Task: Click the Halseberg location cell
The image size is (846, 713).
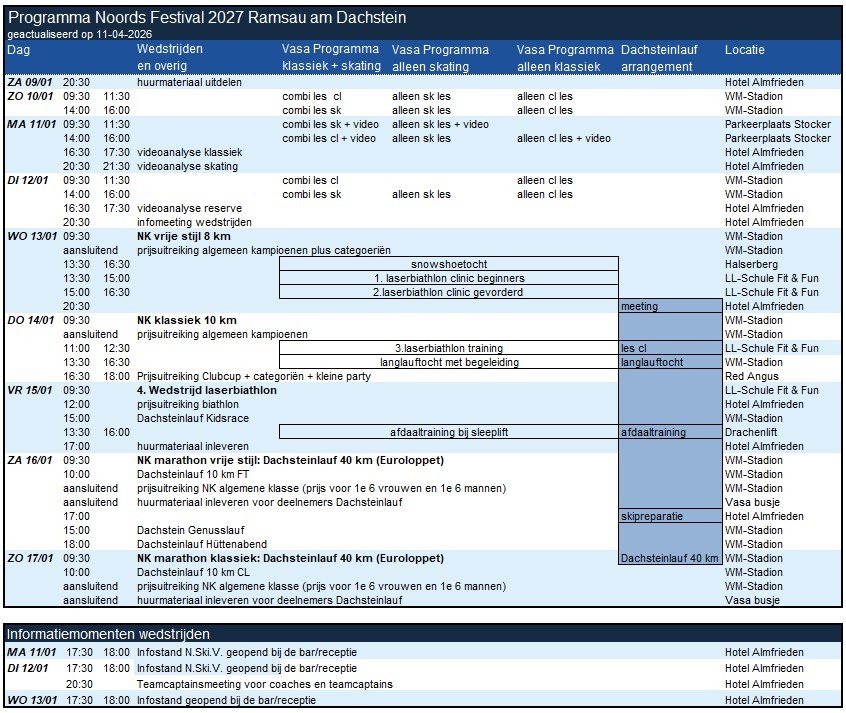Action: [x=752, y=264]
